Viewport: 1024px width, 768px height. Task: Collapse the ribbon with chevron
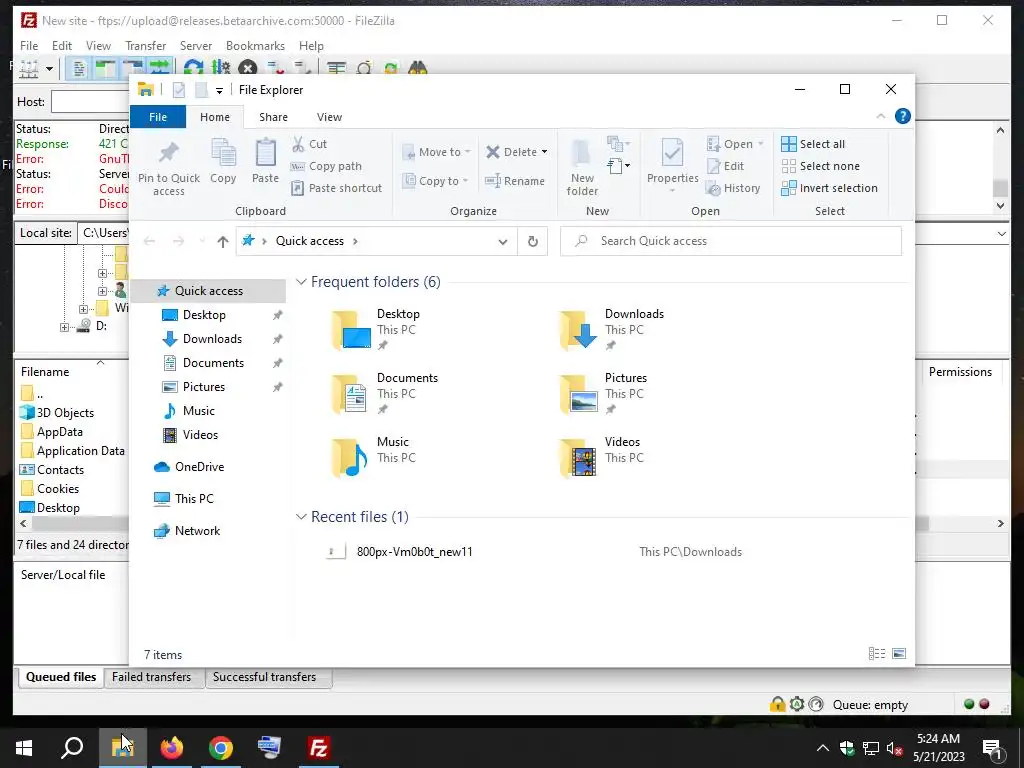tap(880, 116)
